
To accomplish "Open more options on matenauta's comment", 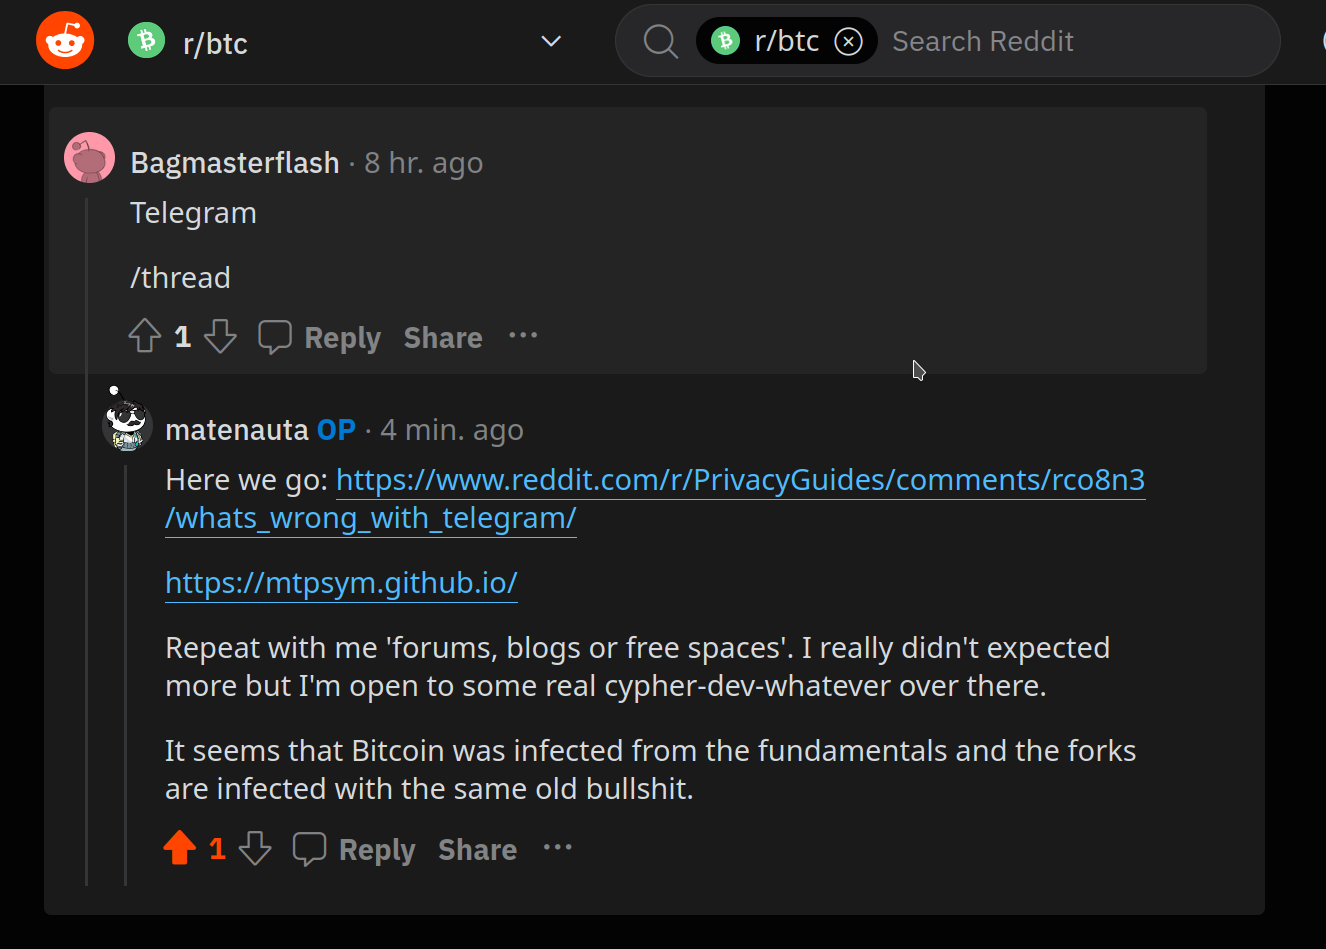I will [557, 848].
